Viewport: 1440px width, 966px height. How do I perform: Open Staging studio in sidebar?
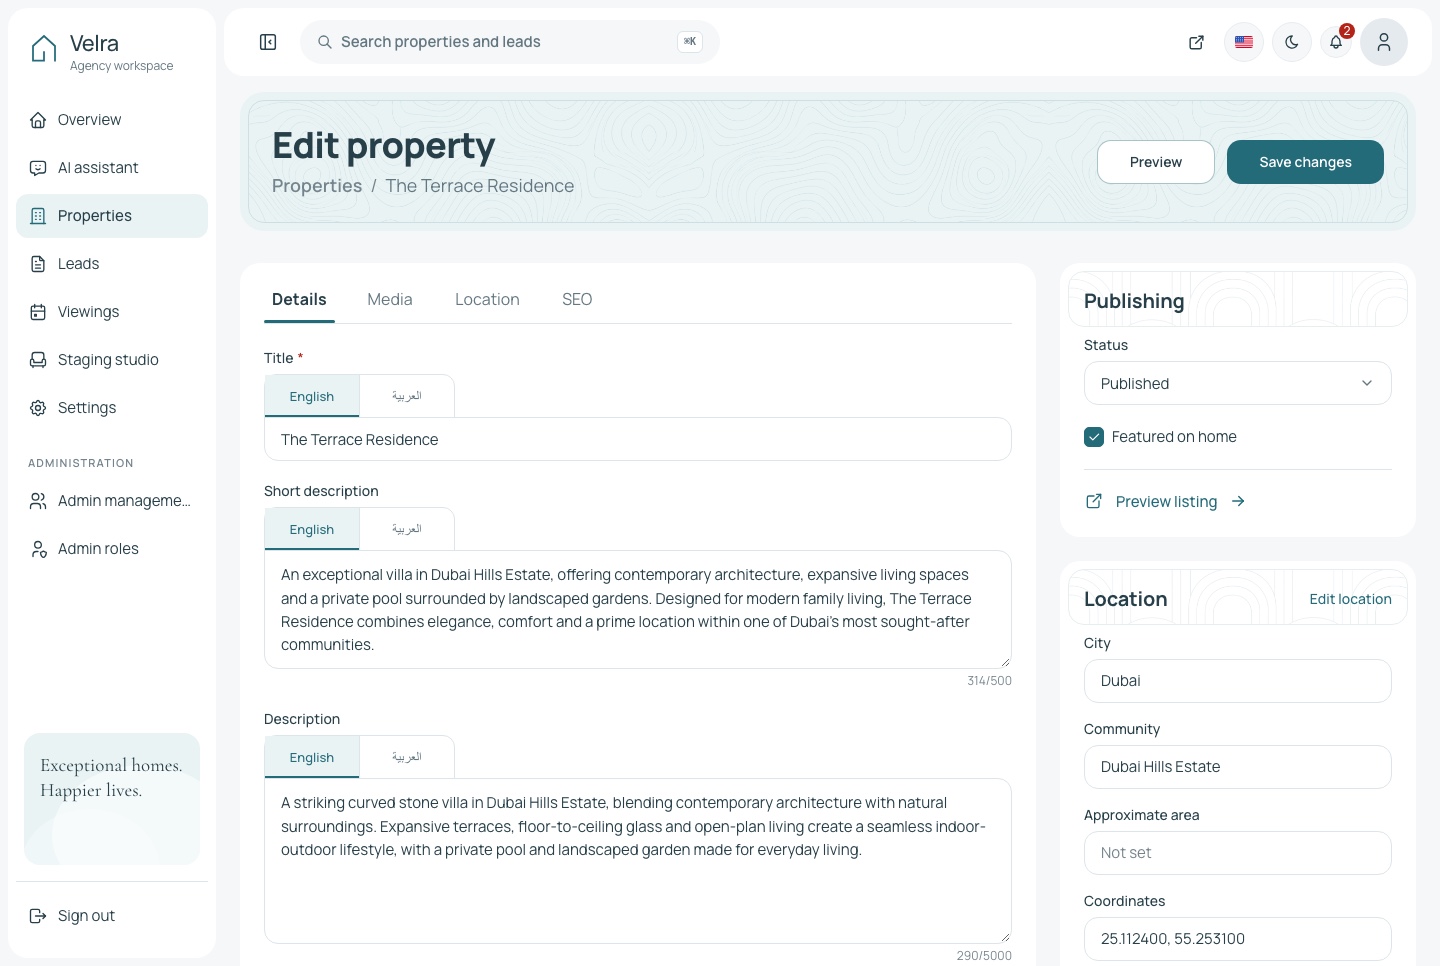point(112,360)
